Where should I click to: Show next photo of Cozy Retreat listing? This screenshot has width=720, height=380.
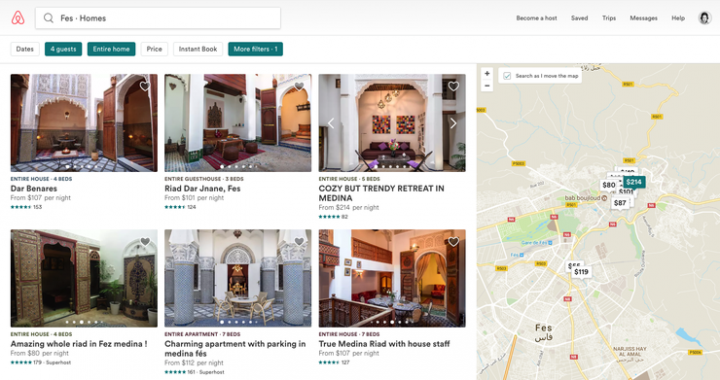pos(453,123)
